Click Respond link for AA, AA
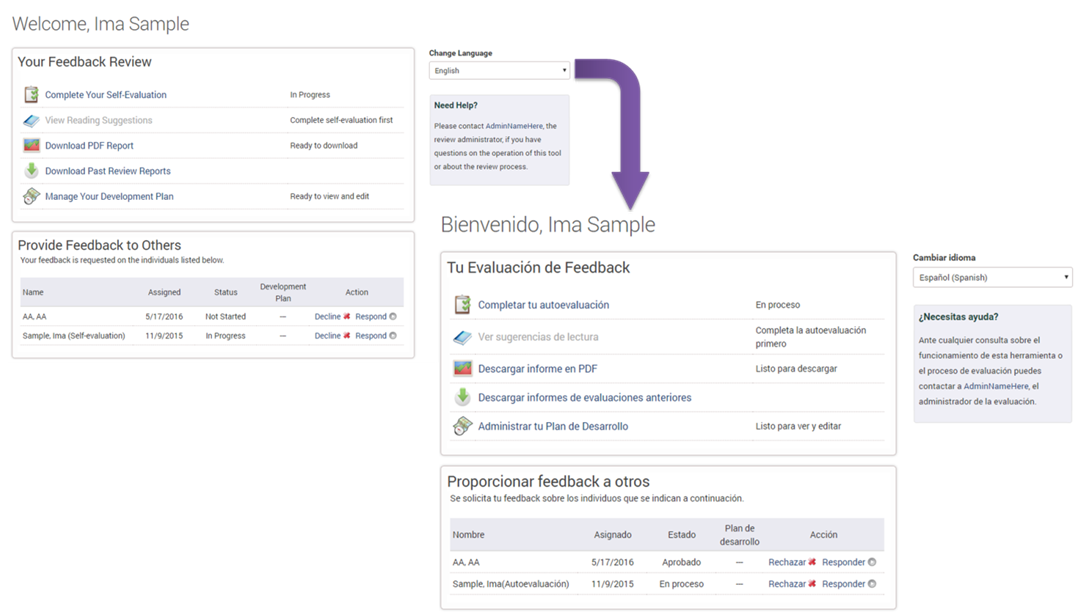This screenshot has height=616, width=1086. pos(371,317)
